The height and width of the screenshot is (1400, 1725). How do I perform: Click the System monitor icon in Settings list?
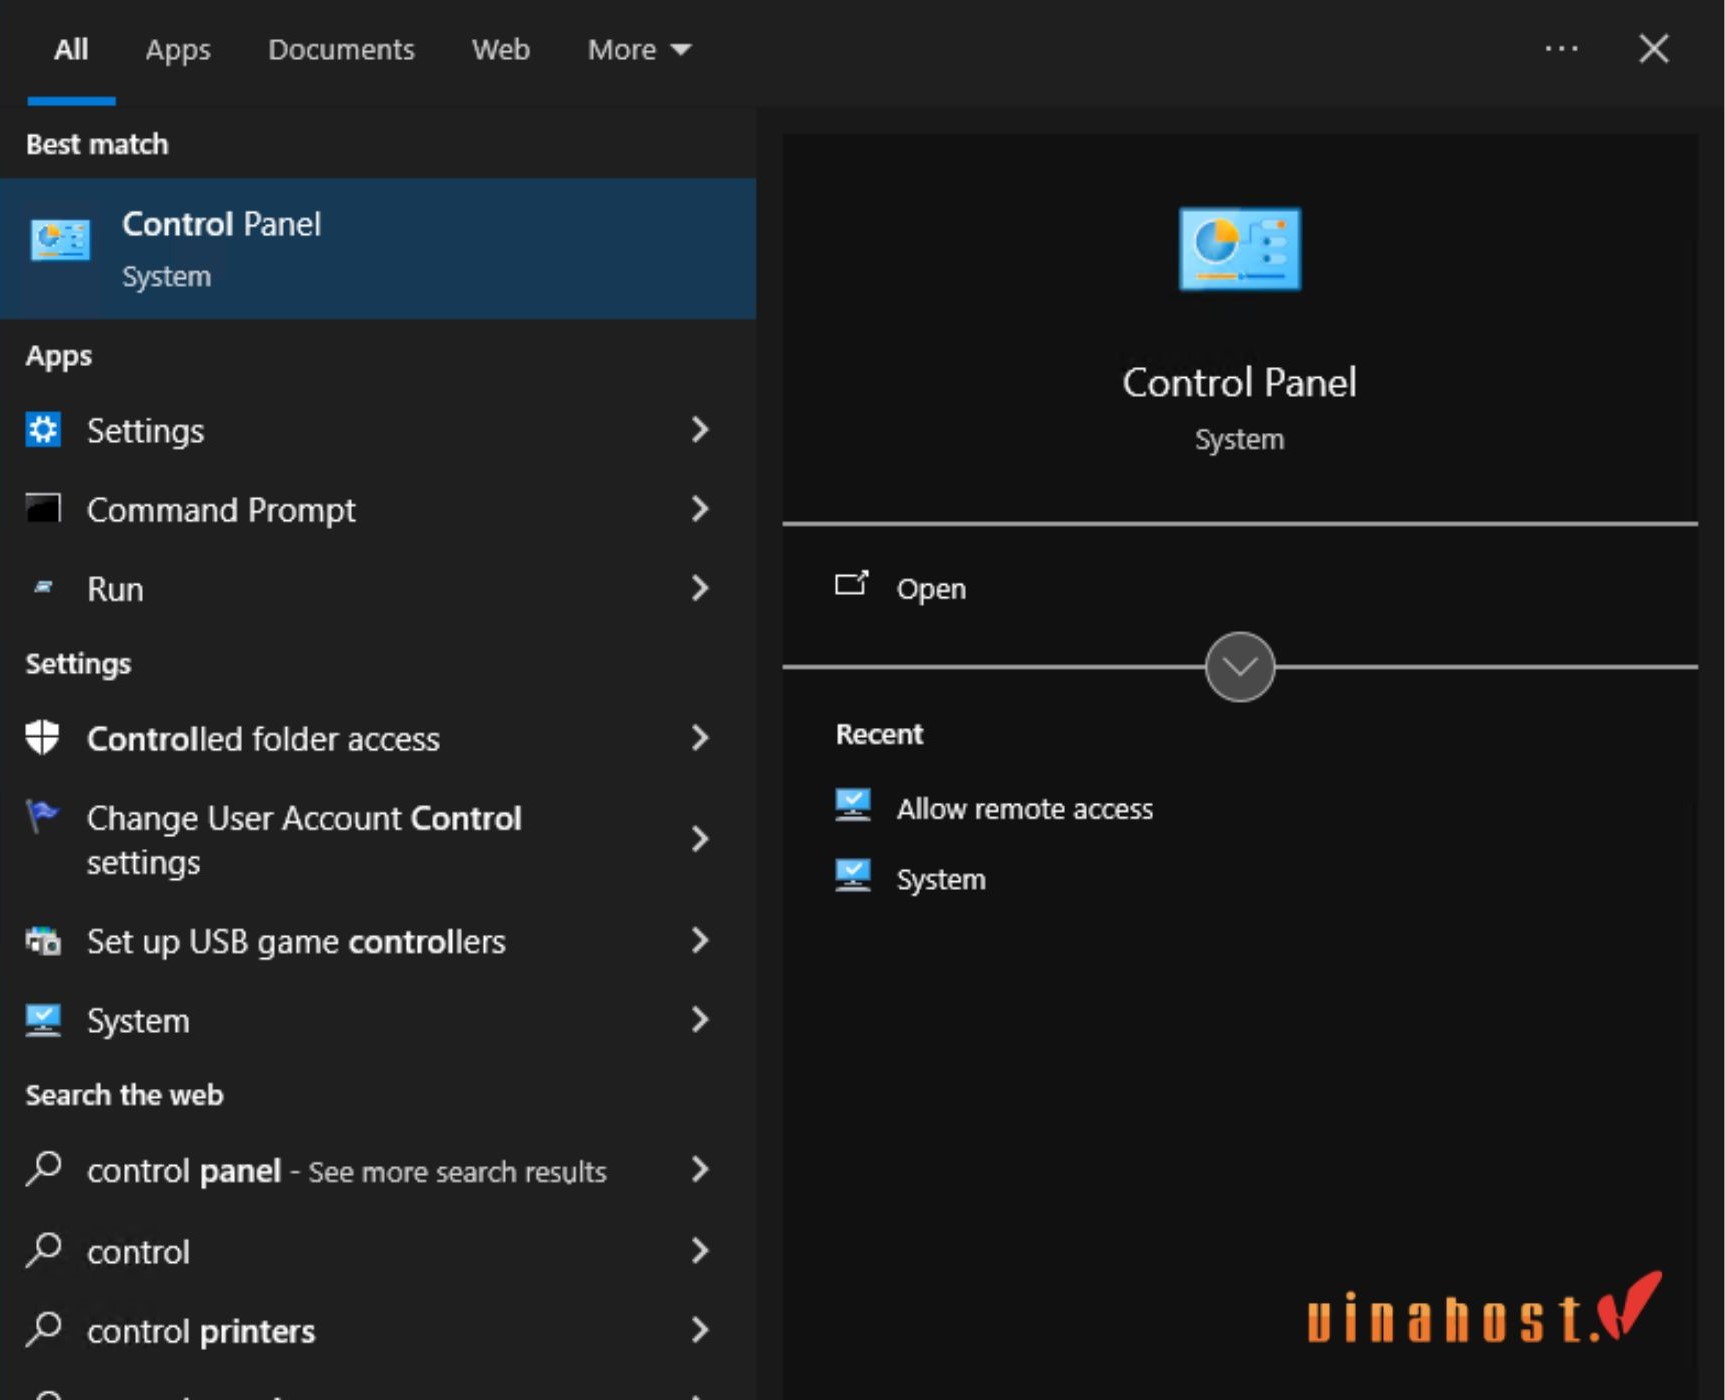tap(43, 1020)
